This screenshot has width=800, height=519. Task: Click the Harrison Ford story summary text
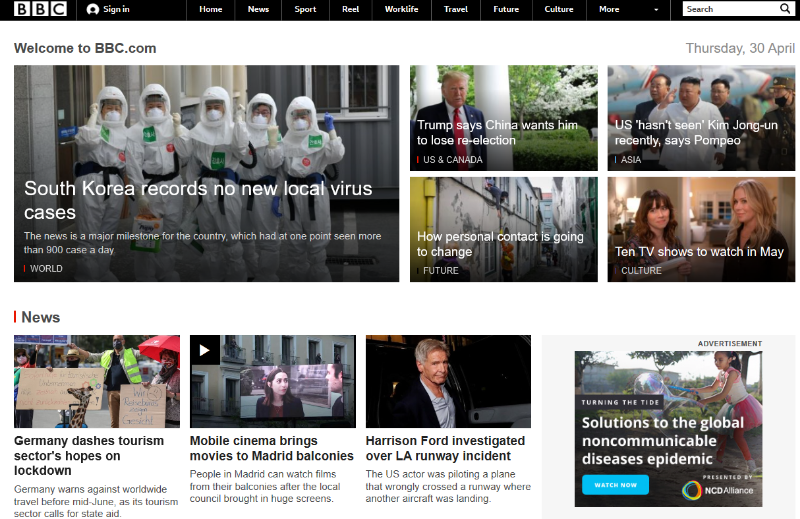point(448,486)
